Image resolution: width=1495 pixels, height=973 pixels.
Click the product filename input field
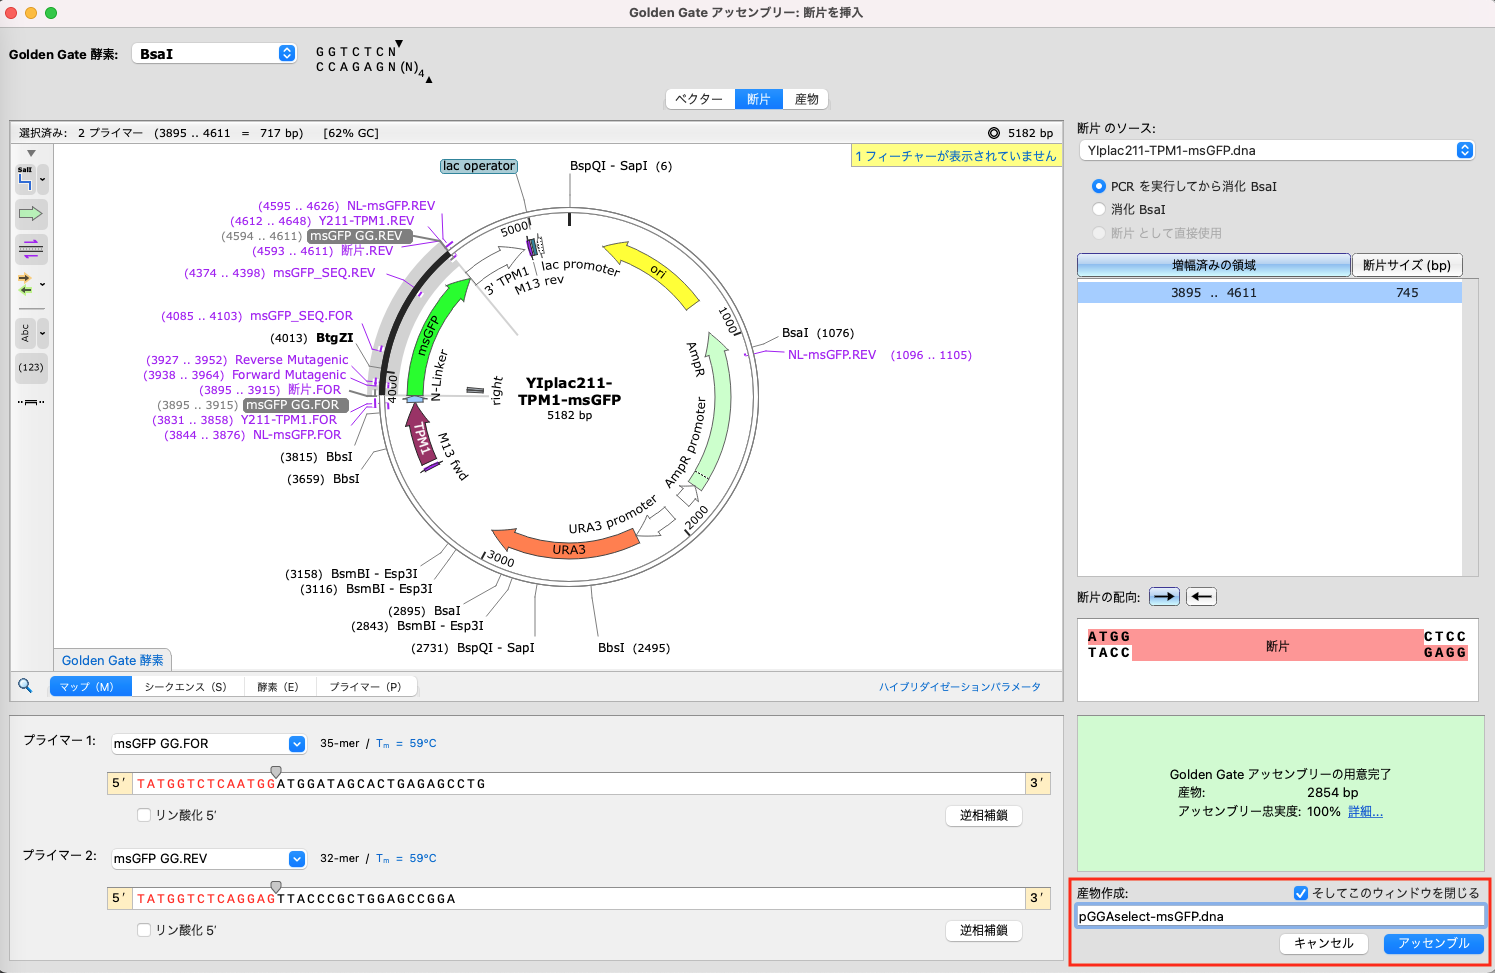click(x=1280, y=916)
